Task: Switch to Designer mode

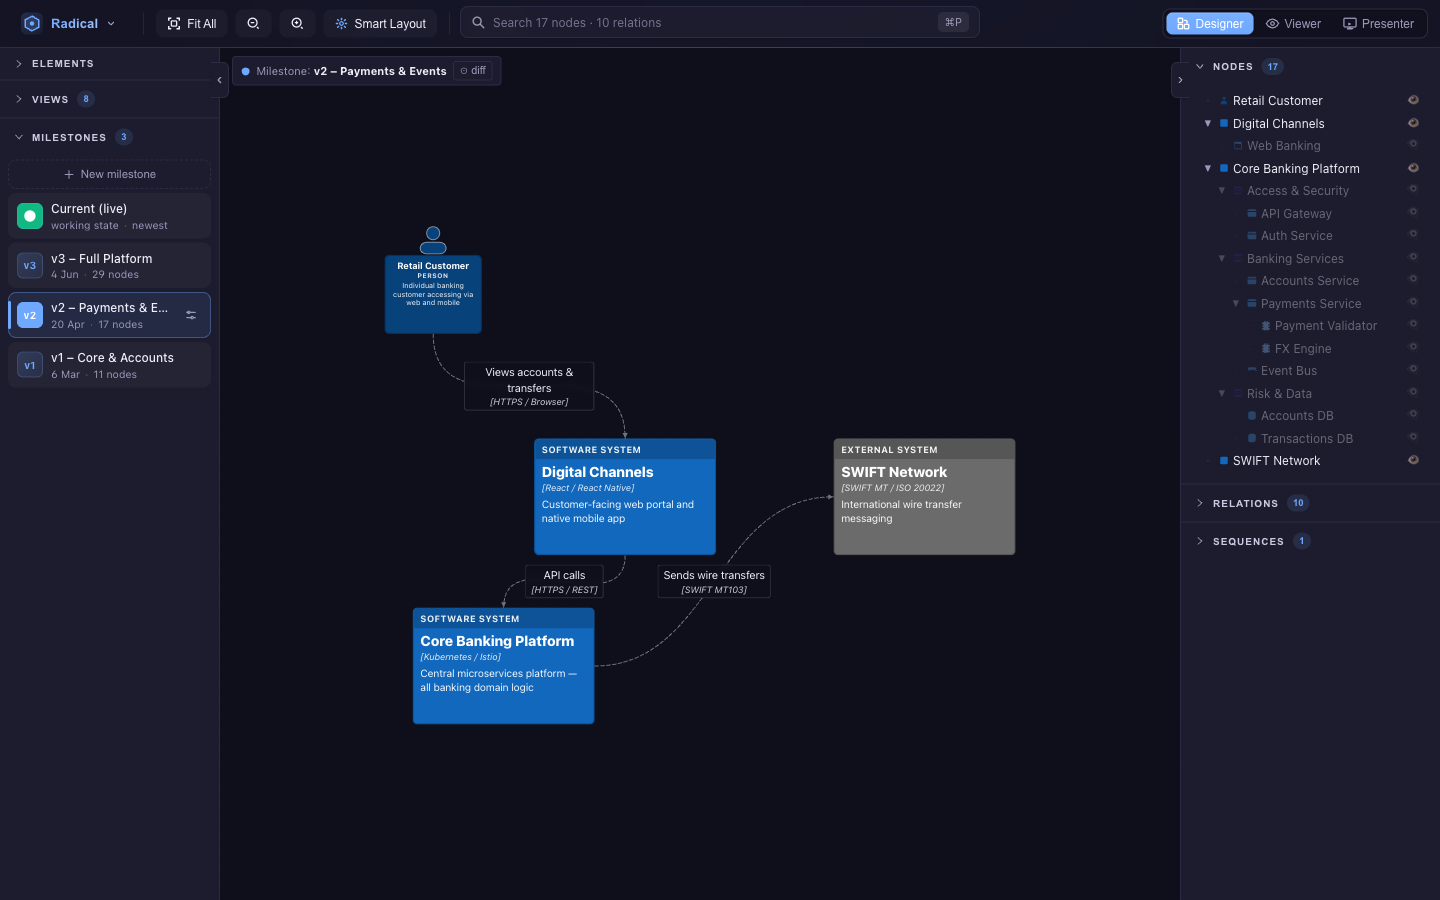Action: pyautogui.click(x=1210, y=23)
